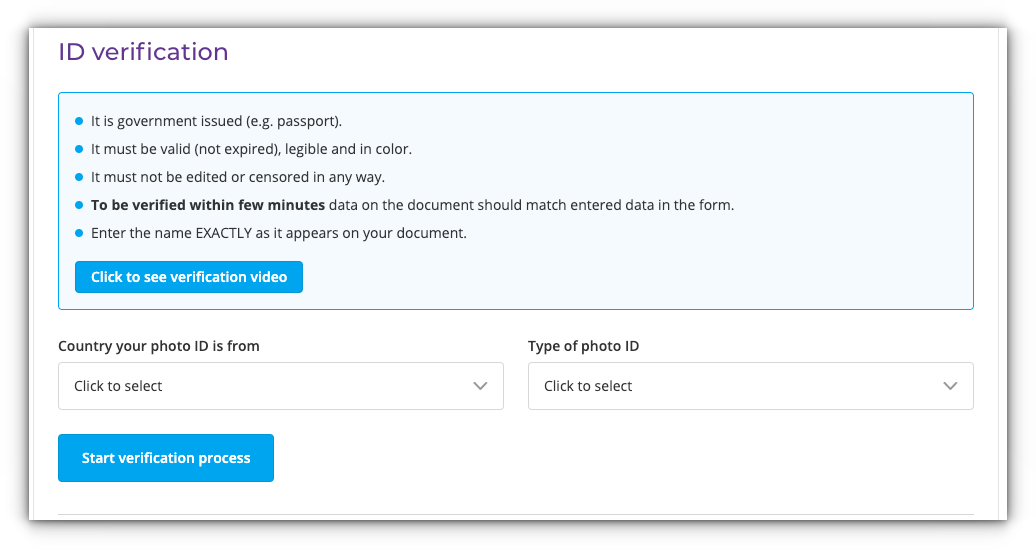Viewport: 1036px width, 550px height.
Task: Click the must not be edited or censored text
Action: tap(238, 177)
